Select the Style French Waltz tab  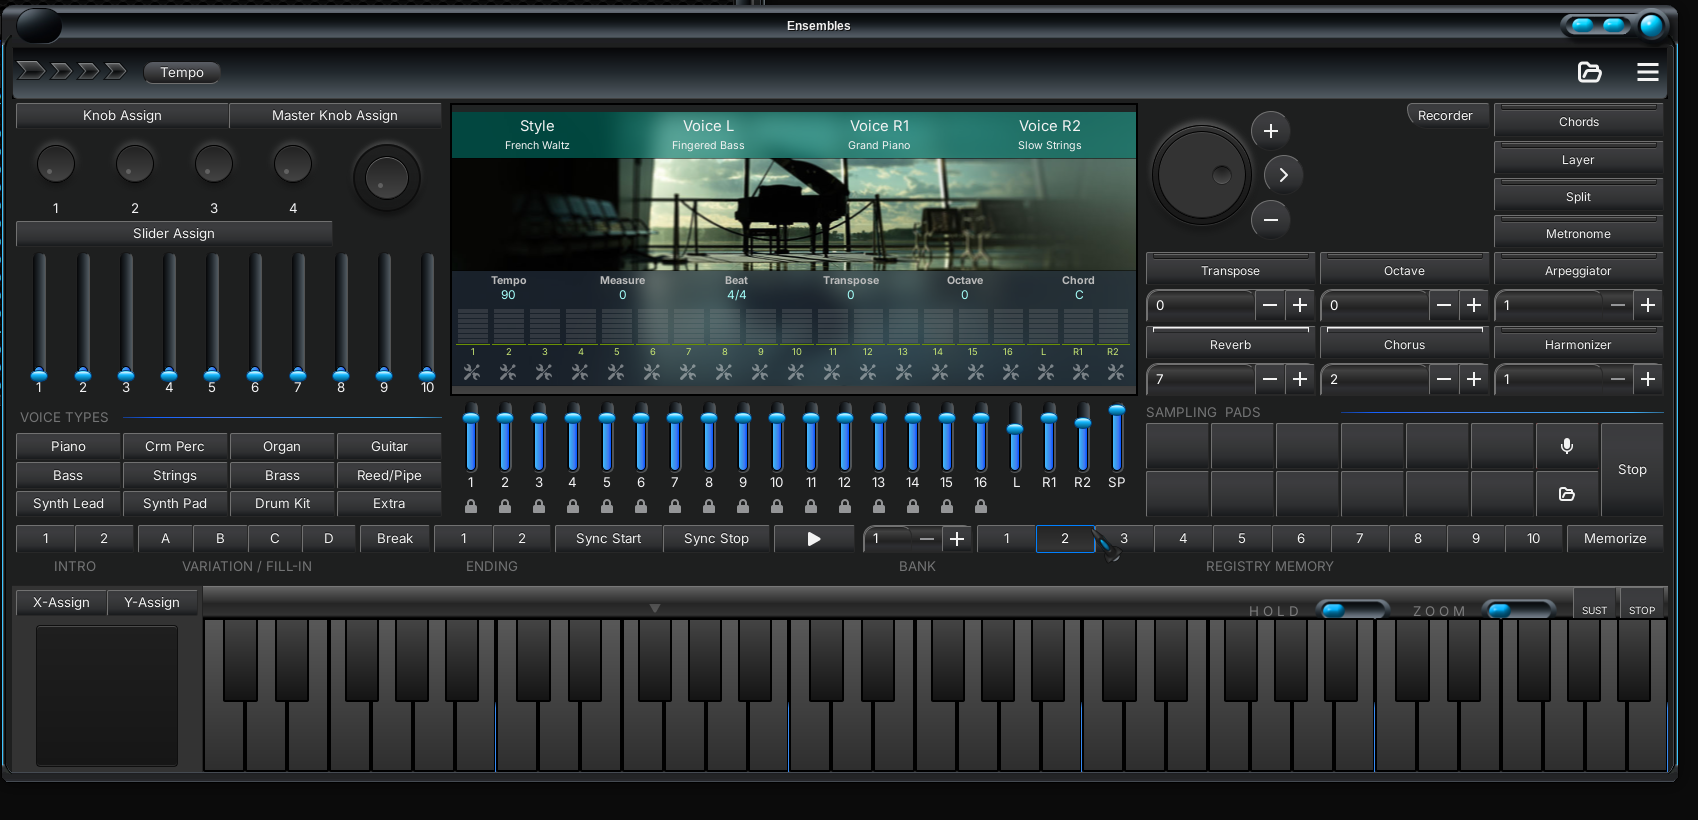(x=537, y=134)
